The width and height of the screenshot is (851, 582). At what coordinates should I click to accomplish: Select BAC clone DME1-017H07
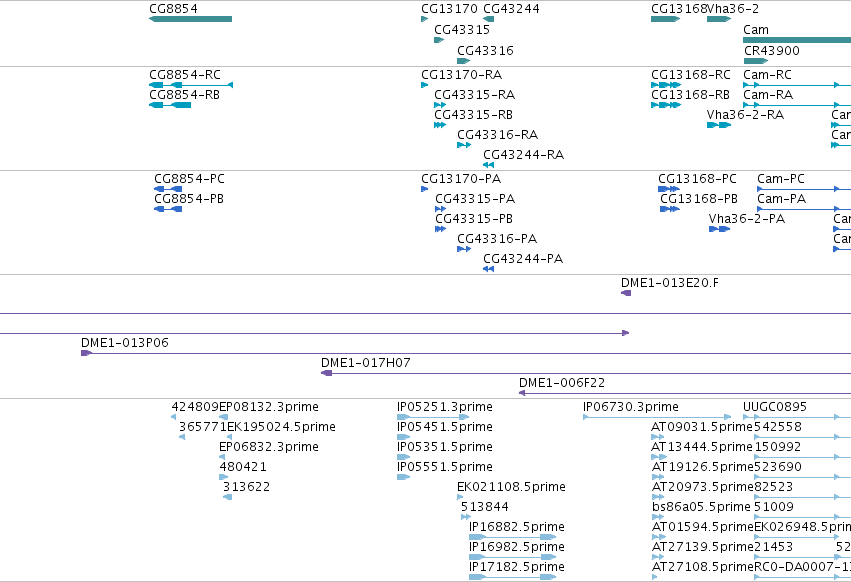(586, 374)
